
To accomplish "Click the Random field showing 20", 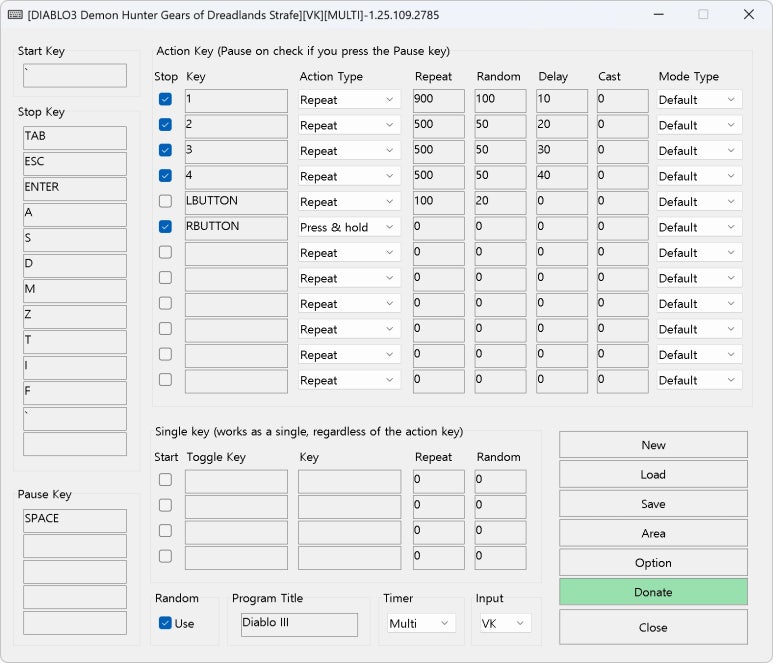I will [x=500, y=203].
